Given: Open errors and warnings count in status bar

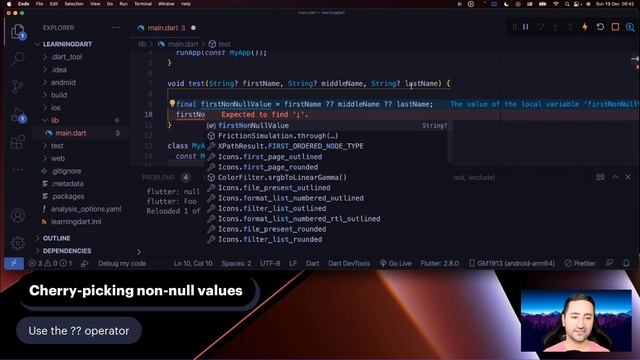Looking at the screenshot, I should [x=50, y=263].
